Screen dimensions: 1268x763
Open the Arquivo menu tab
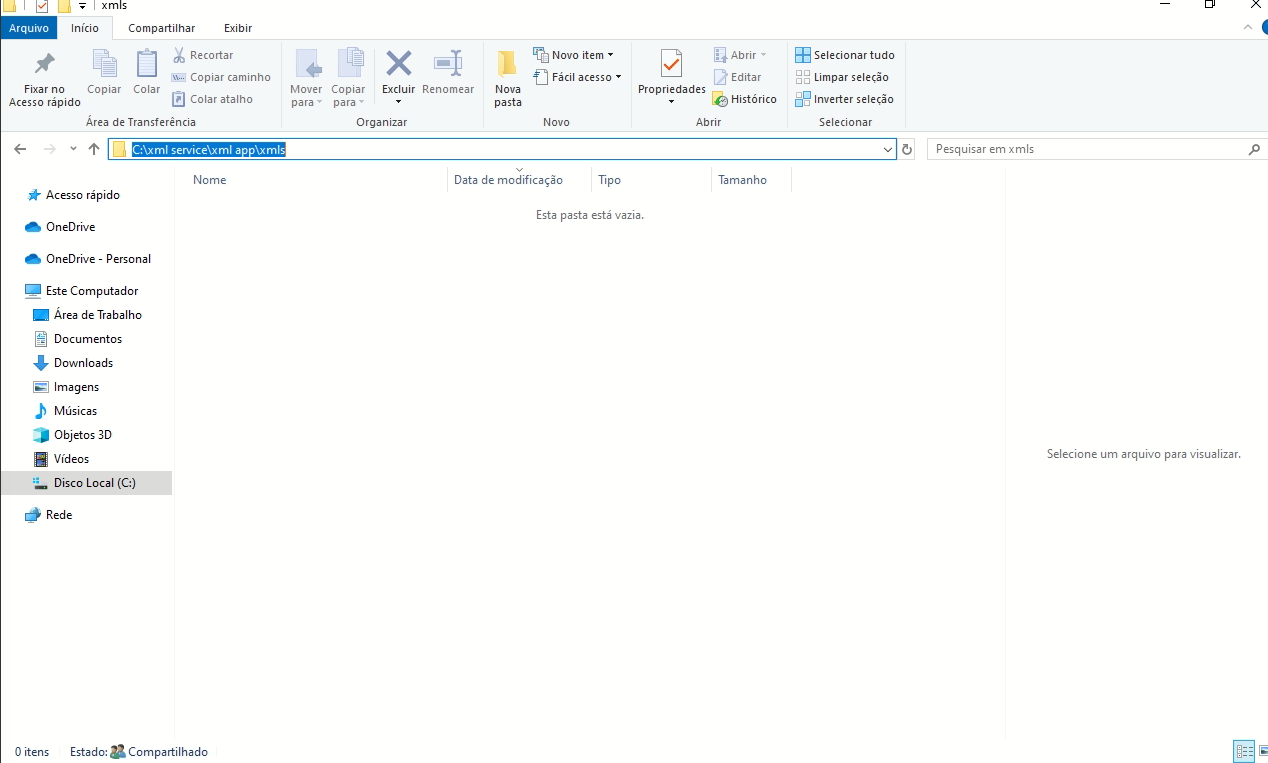click(28, 28)
